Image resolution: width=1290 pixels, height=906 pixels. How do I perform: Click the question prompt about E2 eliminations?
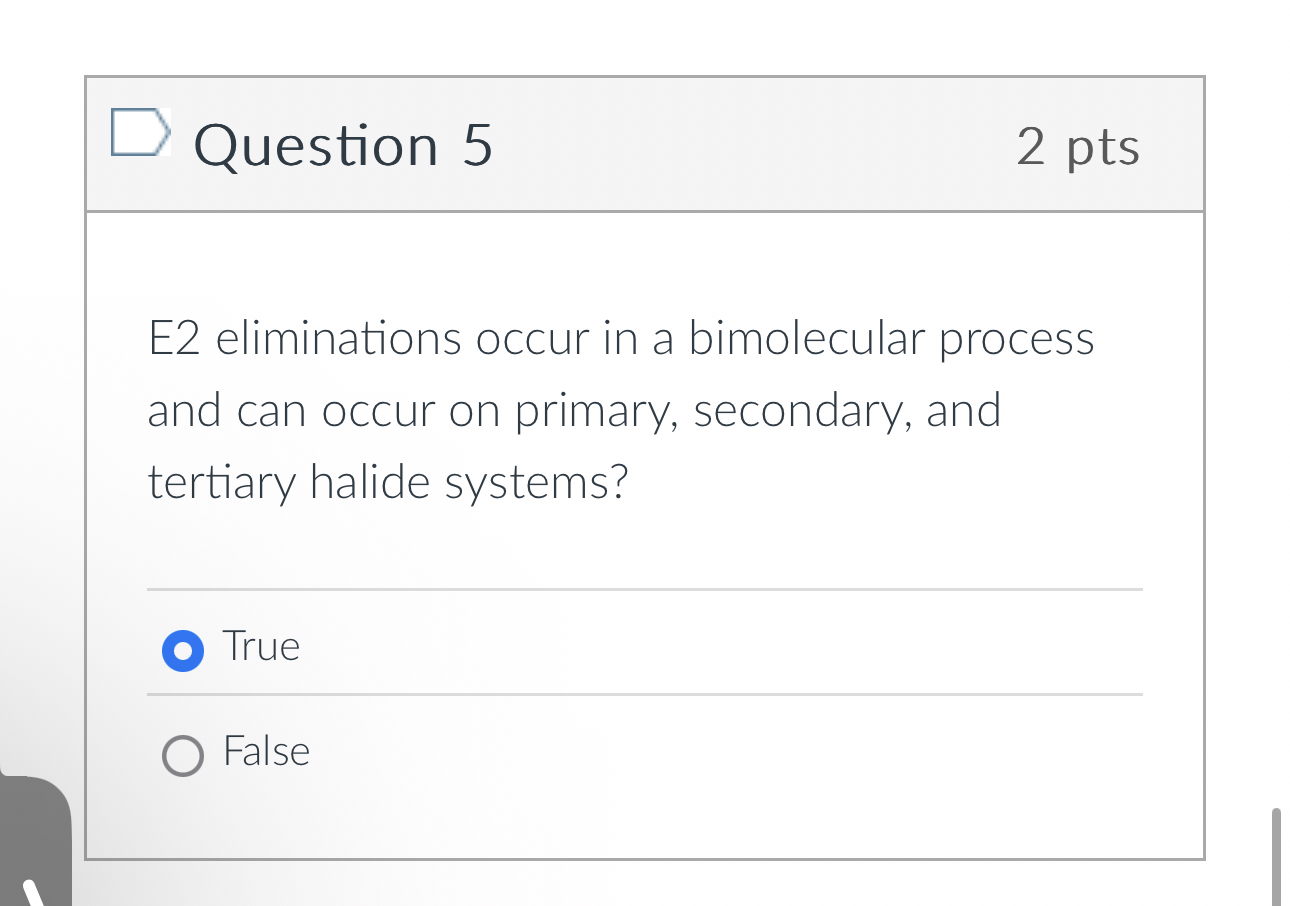[x=620, y=410]
